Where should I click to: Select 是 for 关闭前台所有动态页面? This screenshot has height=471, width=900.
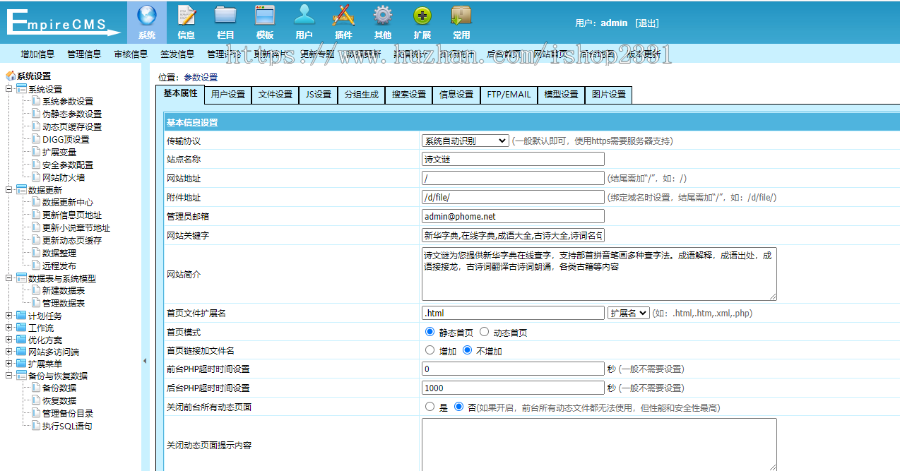click(x=430, y=407)
